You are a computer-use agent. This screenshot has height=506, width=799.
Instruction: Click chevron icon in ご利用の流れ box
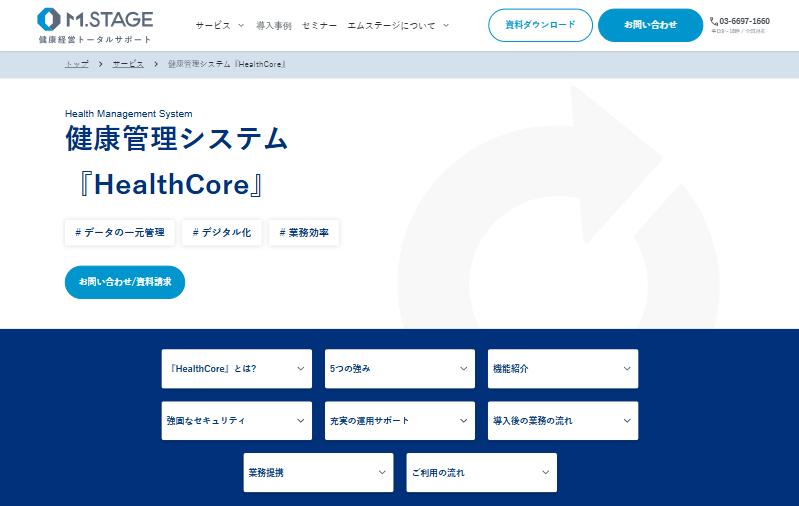tap(545, 472)
